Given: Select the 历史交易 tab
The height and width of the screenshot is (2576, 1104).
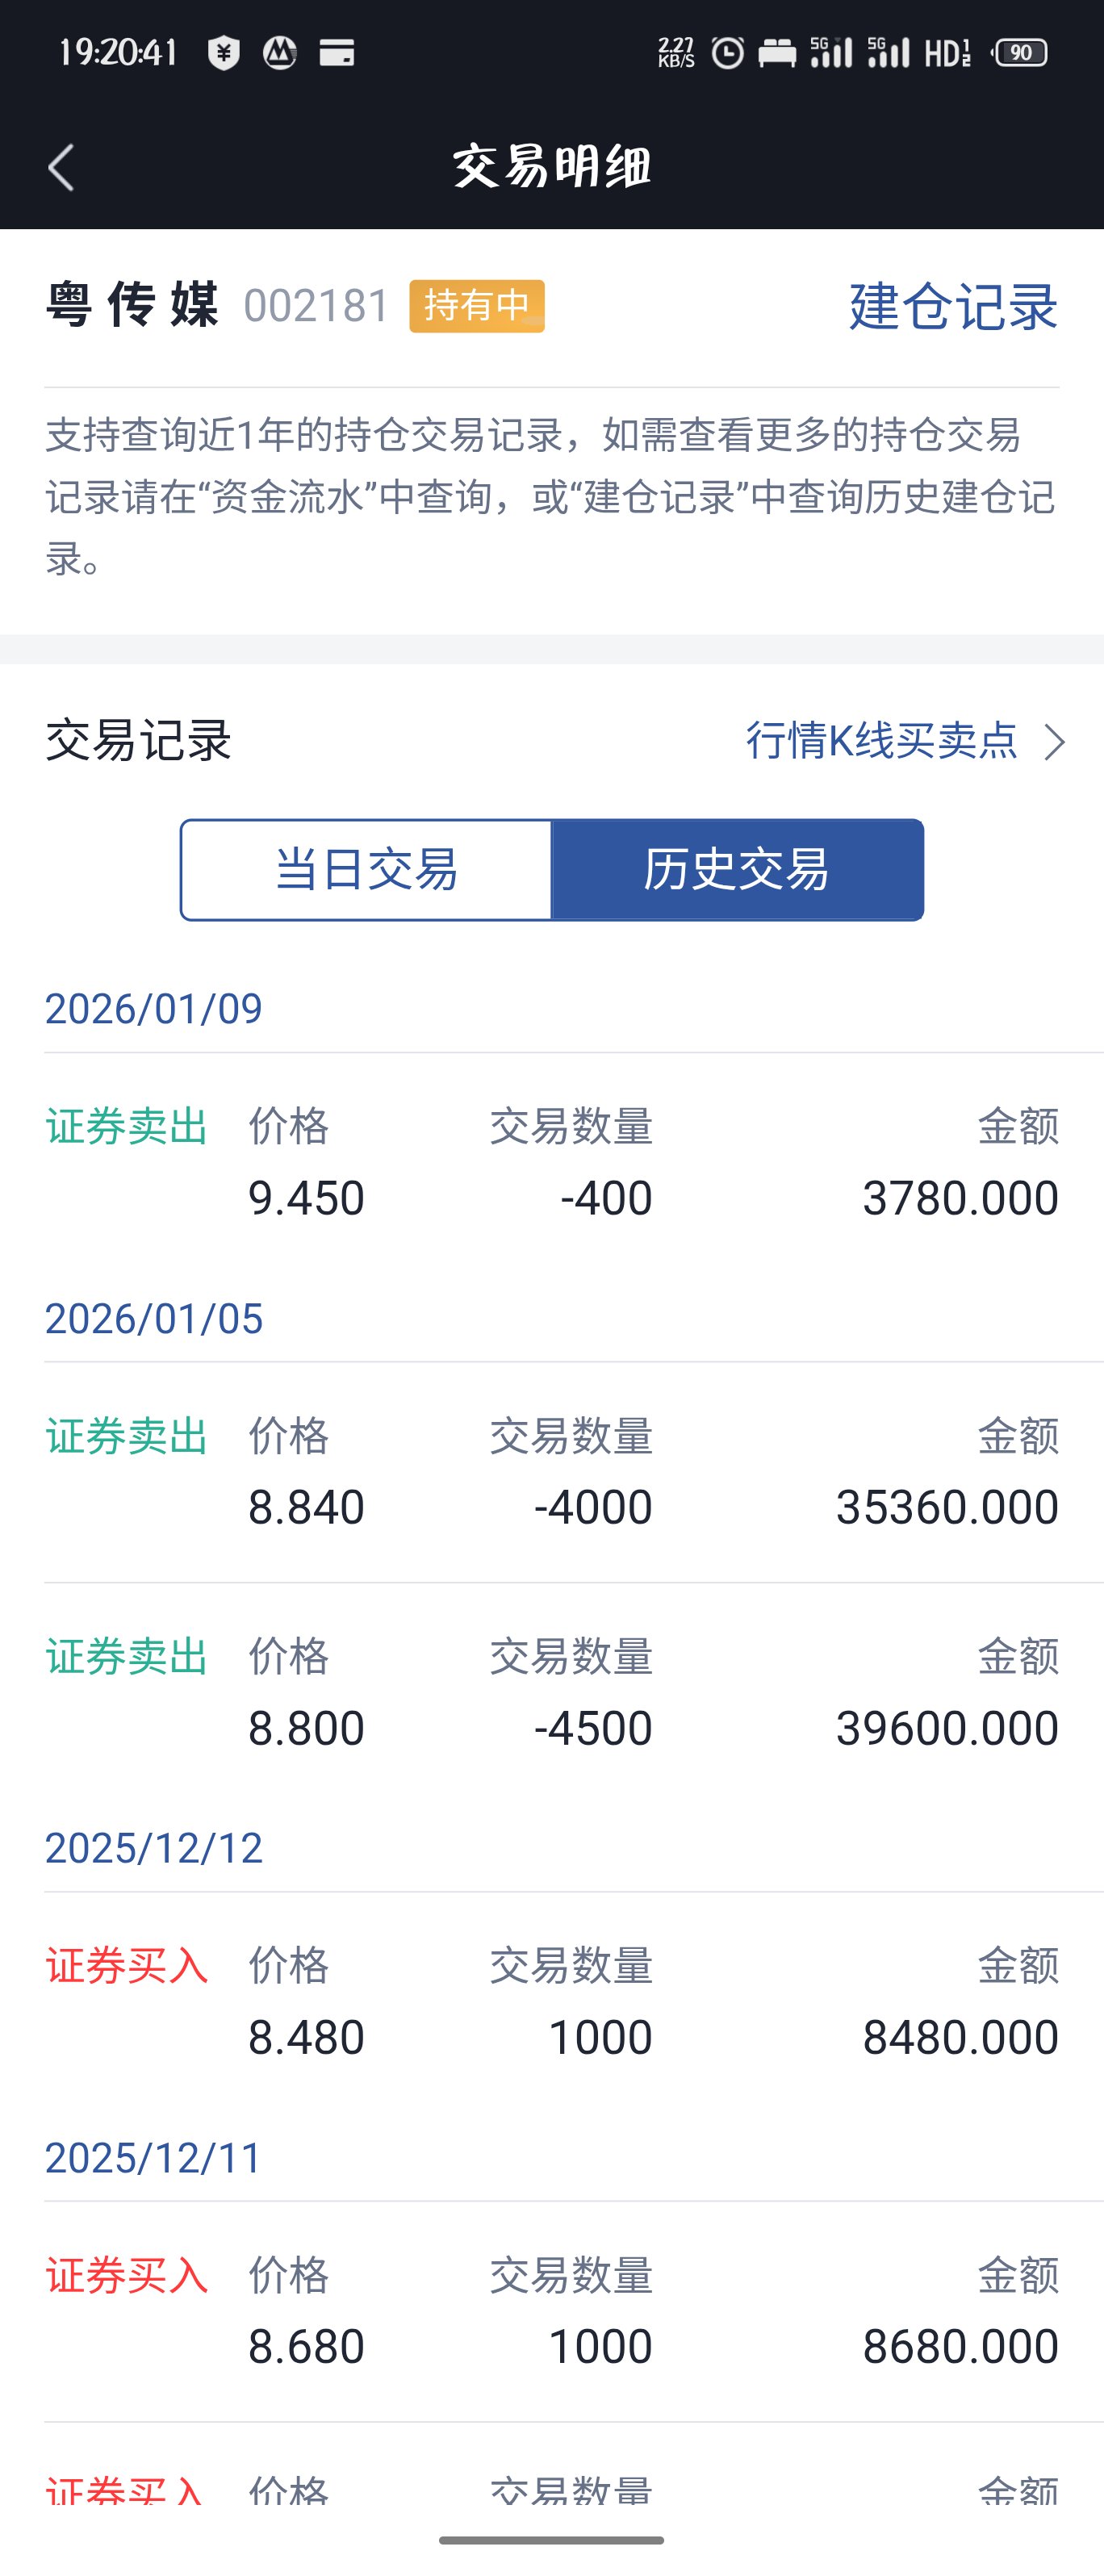Looking at the screenshot, I should point(737,869).
